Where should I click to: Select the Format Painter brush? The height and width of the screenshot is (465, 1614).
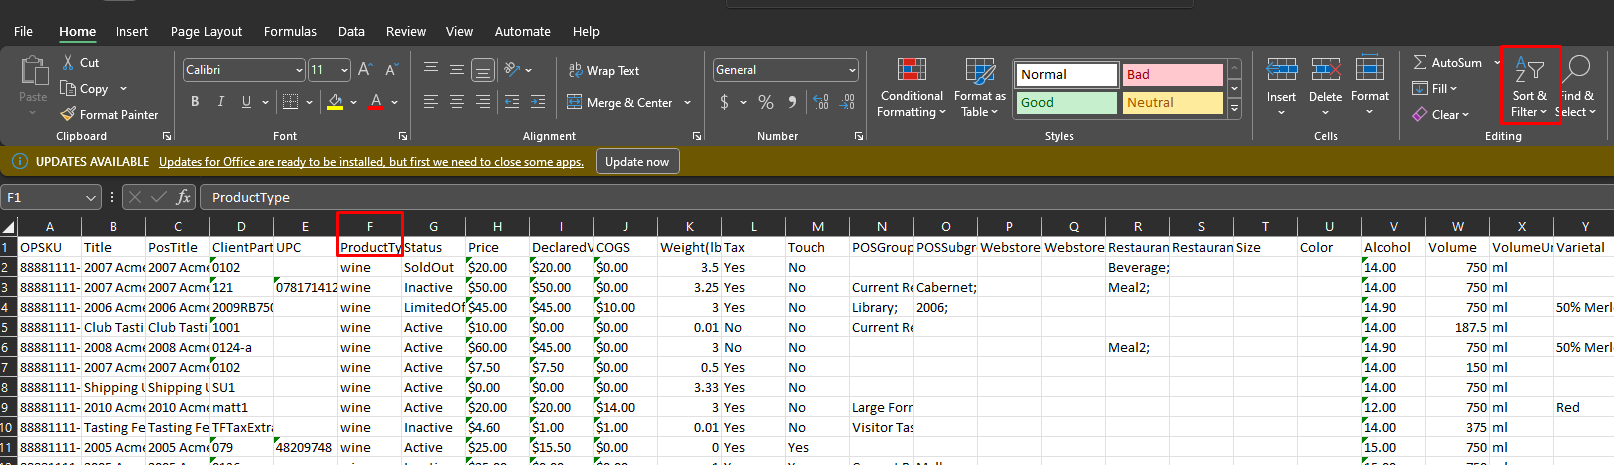pyautogui.click(x=68, y=114)
